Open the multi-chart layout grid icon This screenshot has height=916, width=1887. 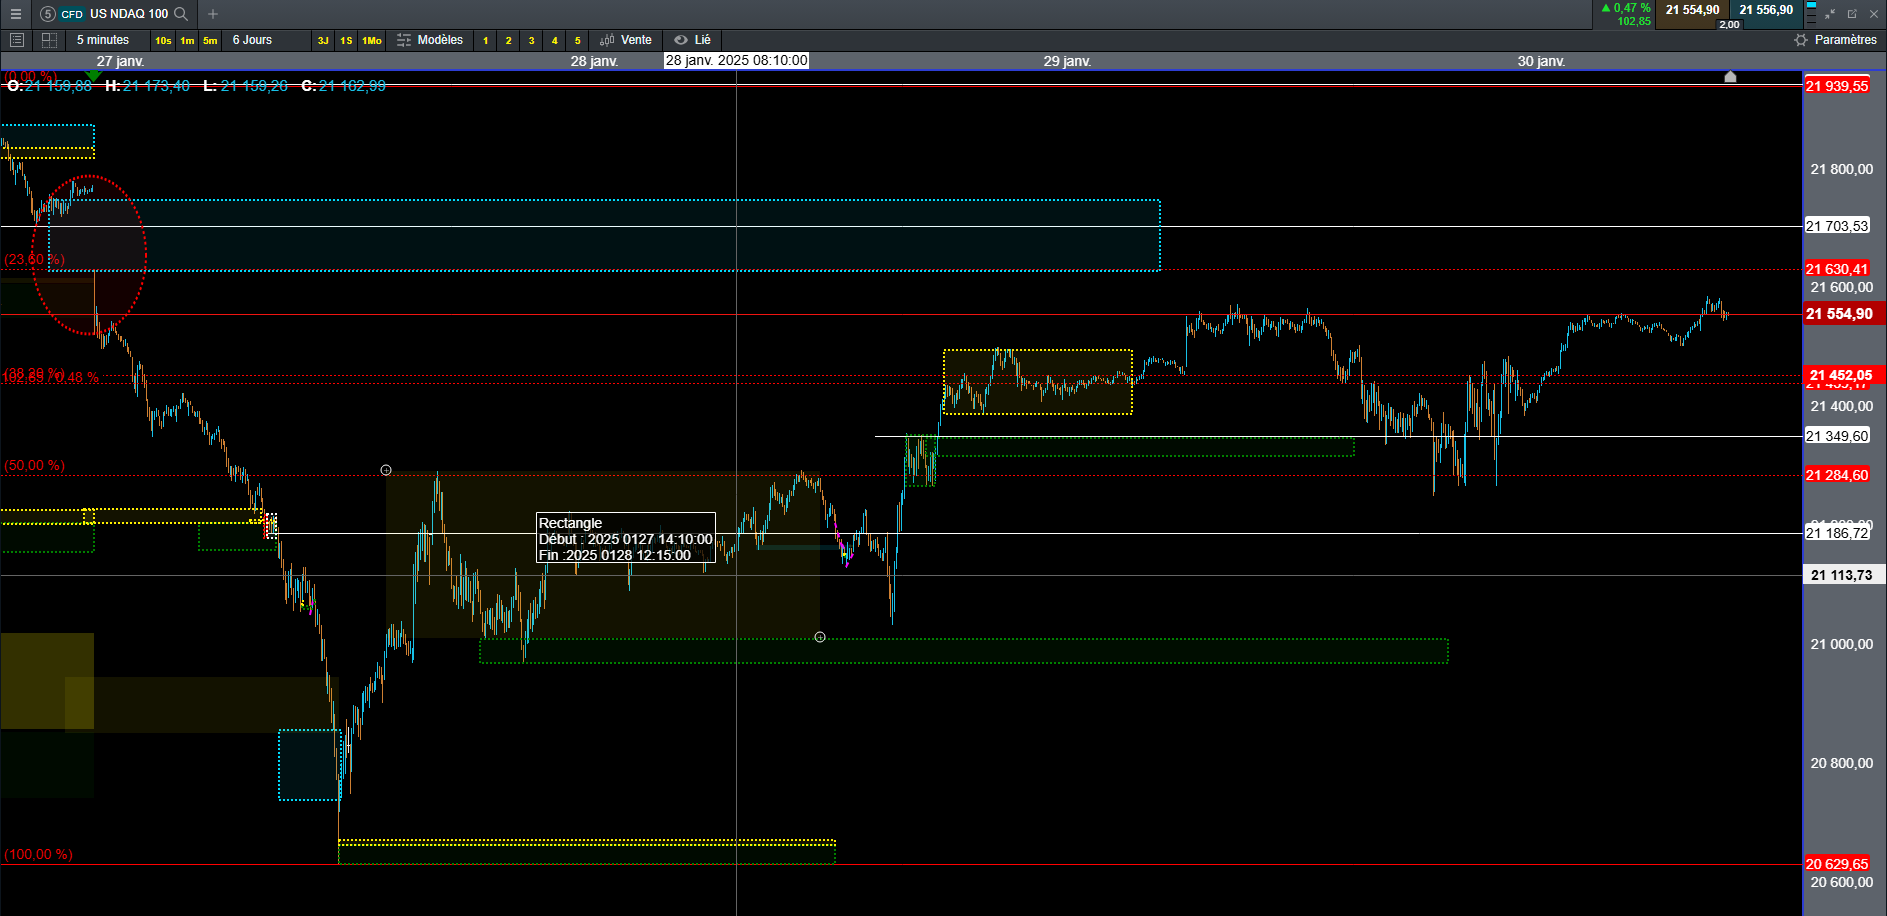[x=49, y=40]
